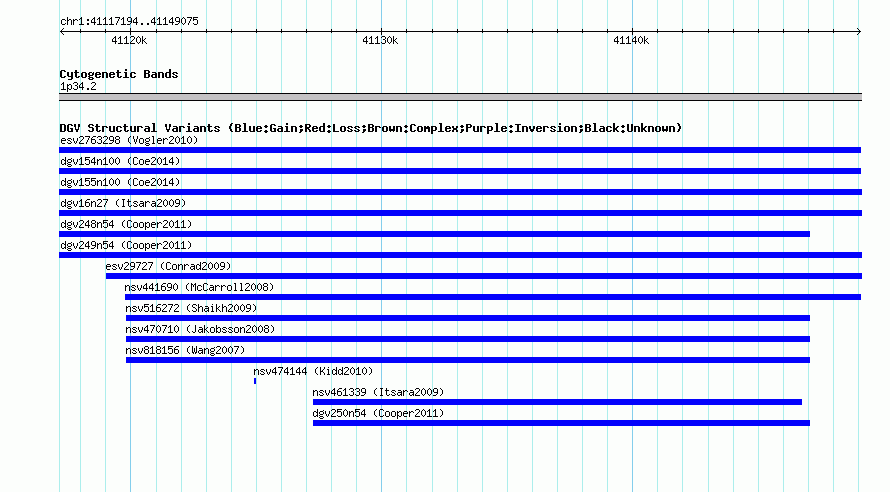Open variant dgv249n54 (Cooper2011)
This screenshot has width=890, height=492.
(x=126, y=245)
